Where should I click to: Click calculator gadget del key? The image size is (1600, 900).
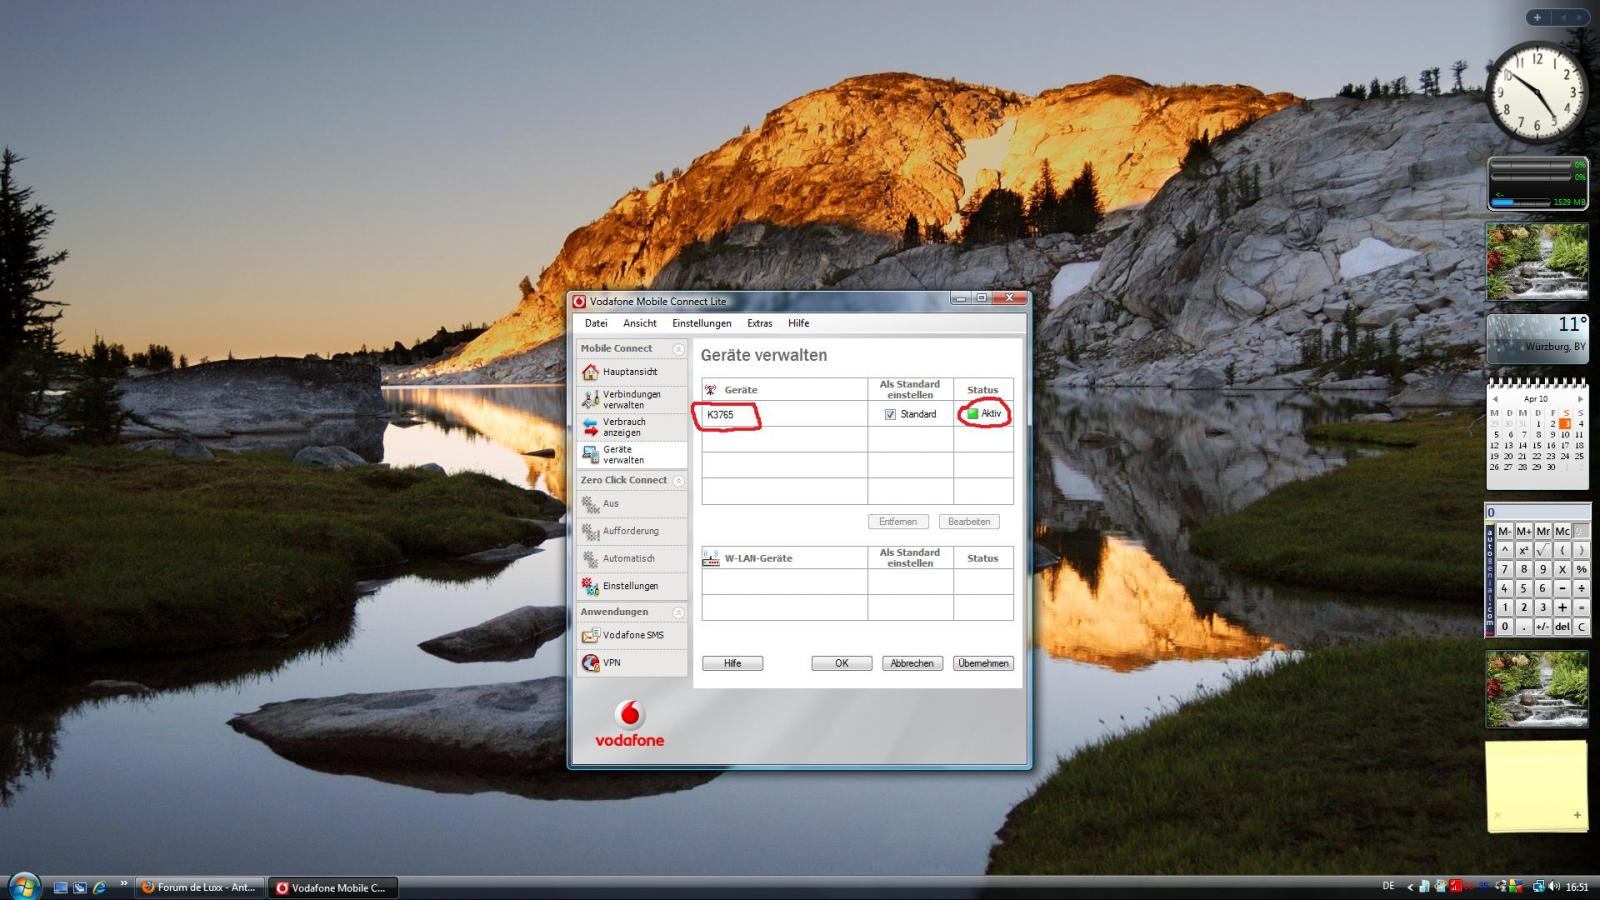point(1562,627)
